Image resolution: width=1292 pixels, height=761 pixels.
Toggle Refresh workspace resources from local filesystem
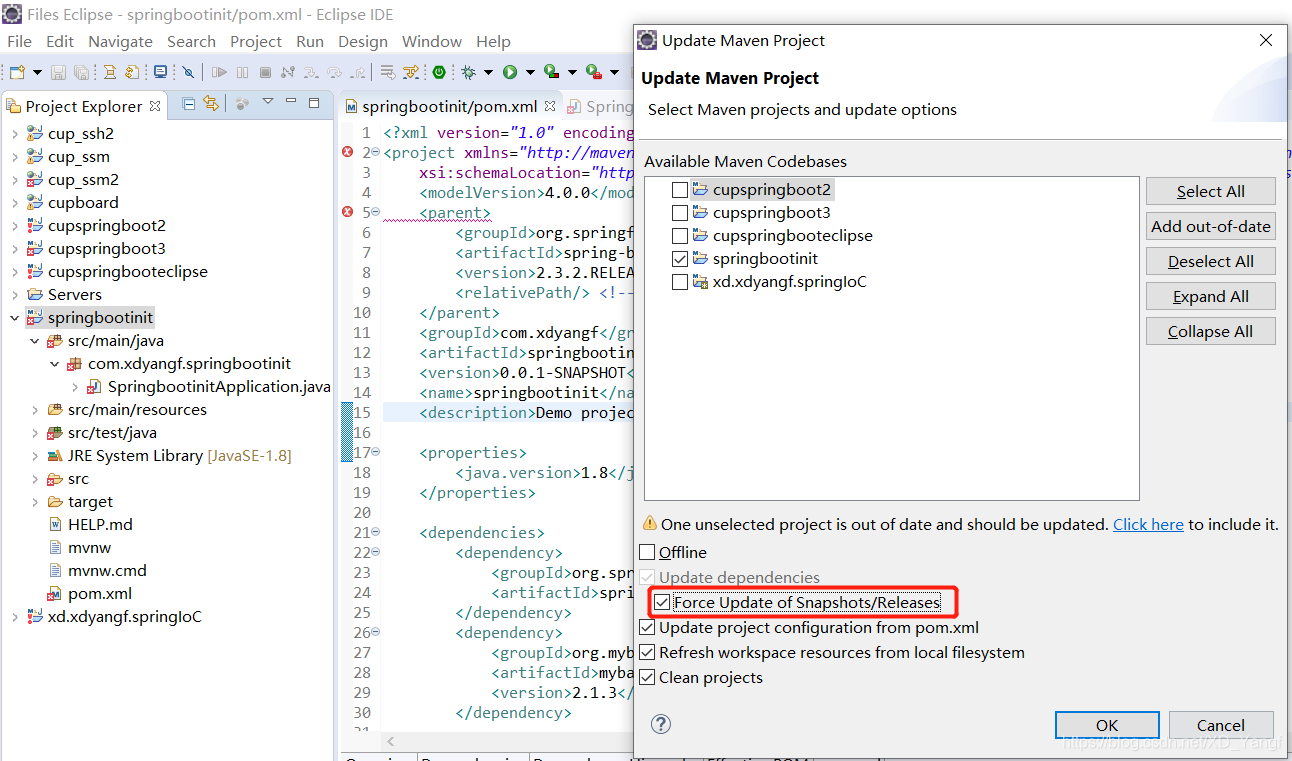coord(647,653)
